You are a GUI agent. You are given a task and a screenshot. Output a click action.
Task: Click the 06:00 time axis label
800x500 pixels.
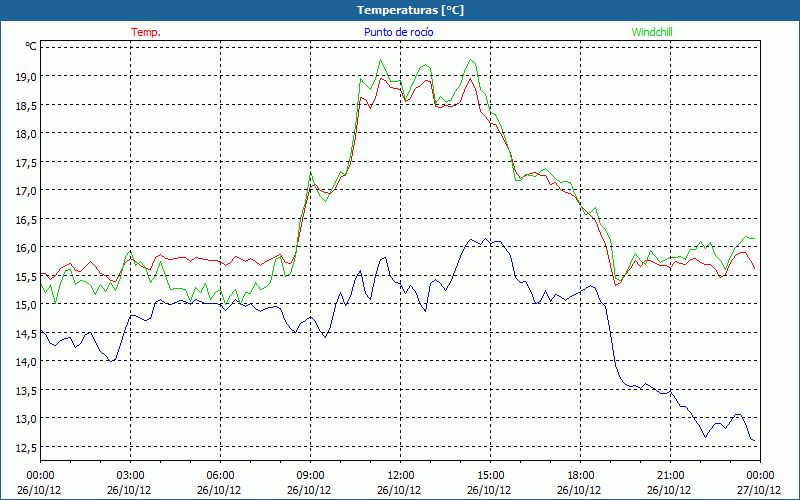(x=220, y=476)
